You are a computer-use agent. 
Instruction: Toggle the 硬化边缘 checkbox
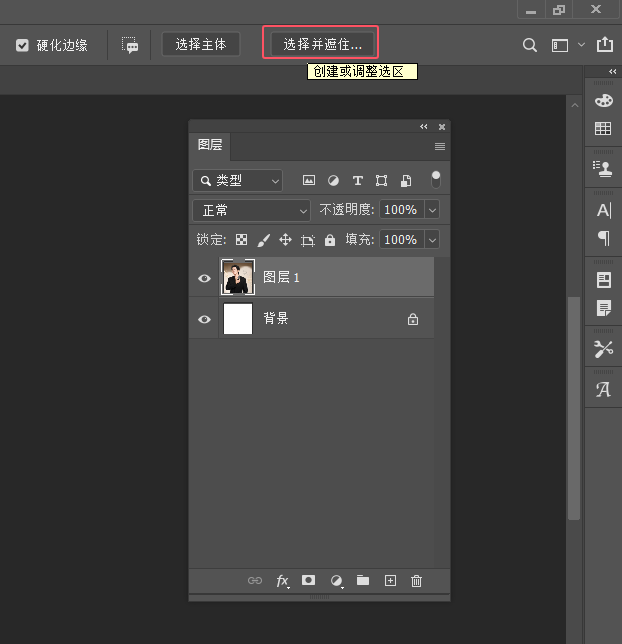click(x=22, y=45)
